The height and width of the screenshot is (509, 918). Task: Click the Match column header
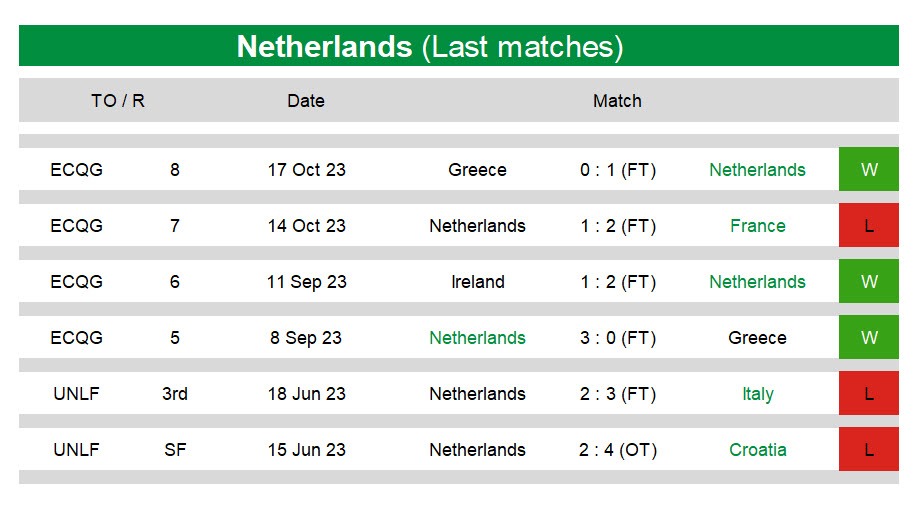point(617,101)
